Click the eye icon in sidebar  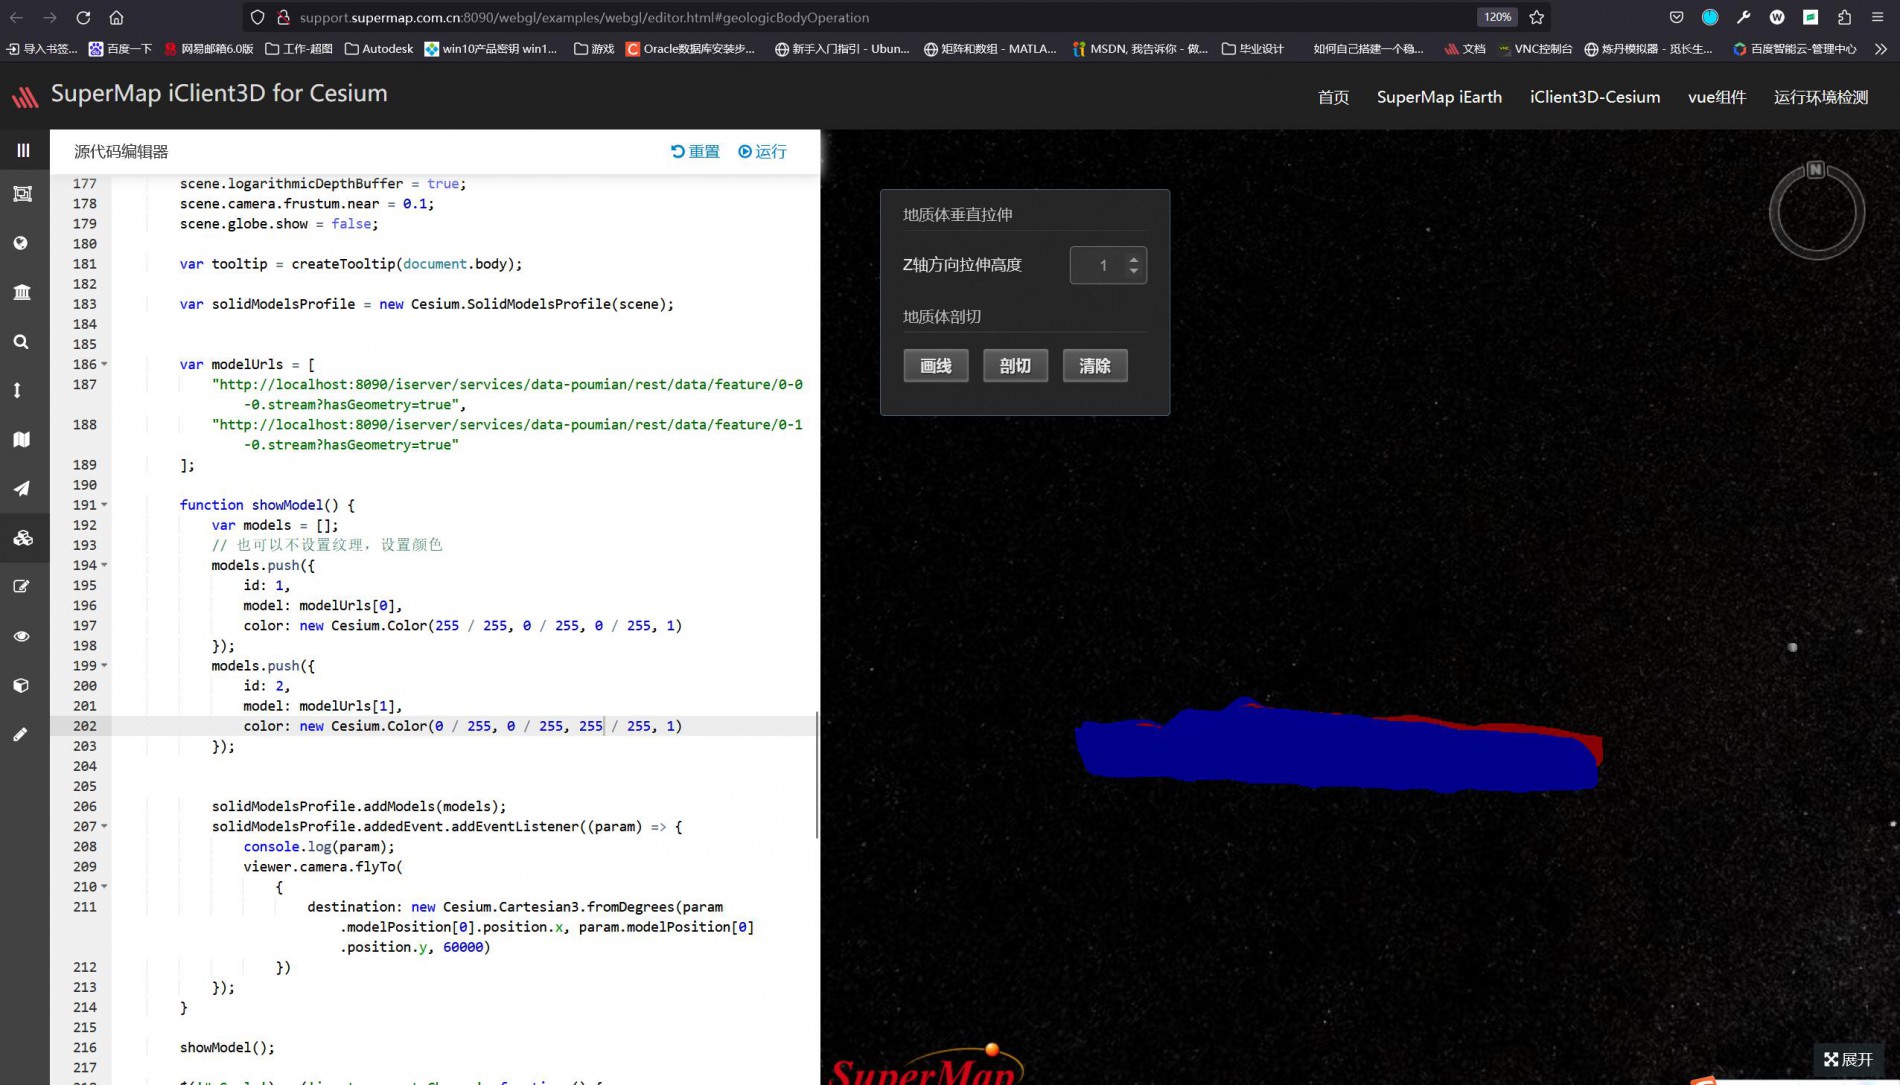21,636
